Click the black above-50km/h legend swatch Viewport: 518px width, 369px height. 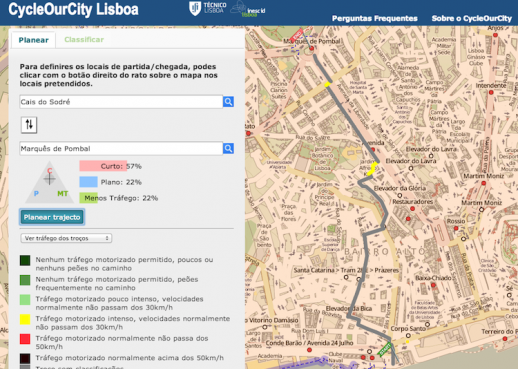click(25, 359)
